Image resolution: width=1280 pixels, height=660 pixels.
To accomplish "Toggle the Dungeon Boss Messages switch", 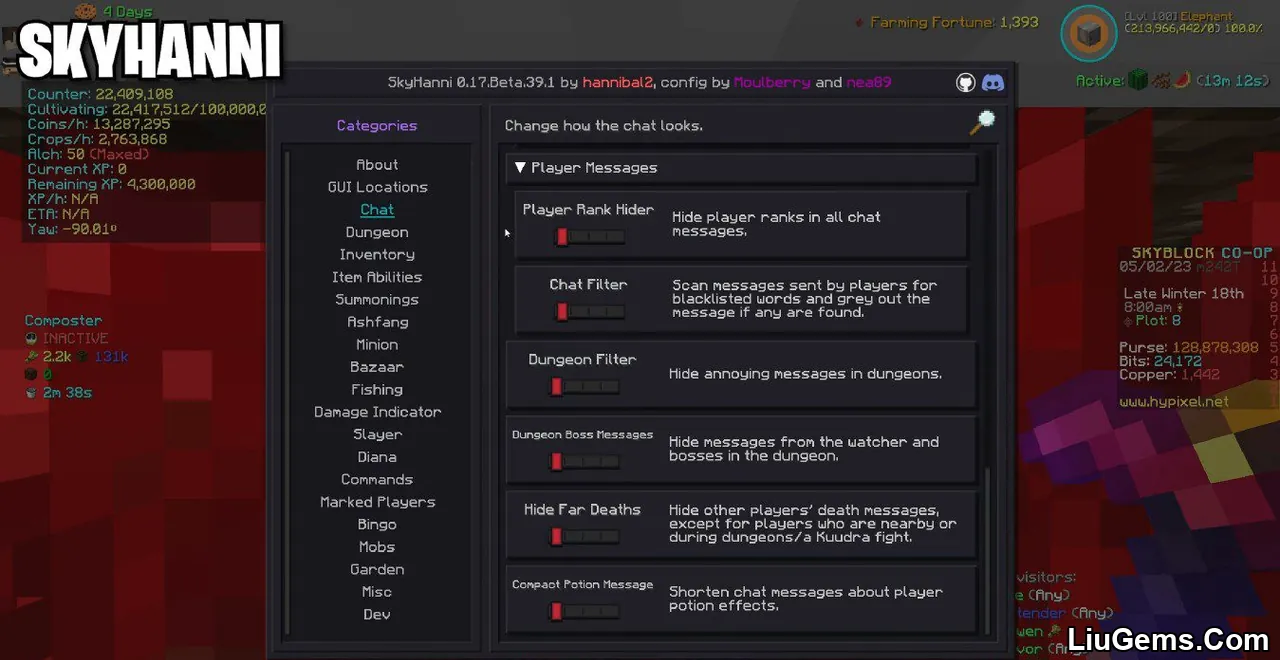I will pyautogui.click(x=585, y=462).
